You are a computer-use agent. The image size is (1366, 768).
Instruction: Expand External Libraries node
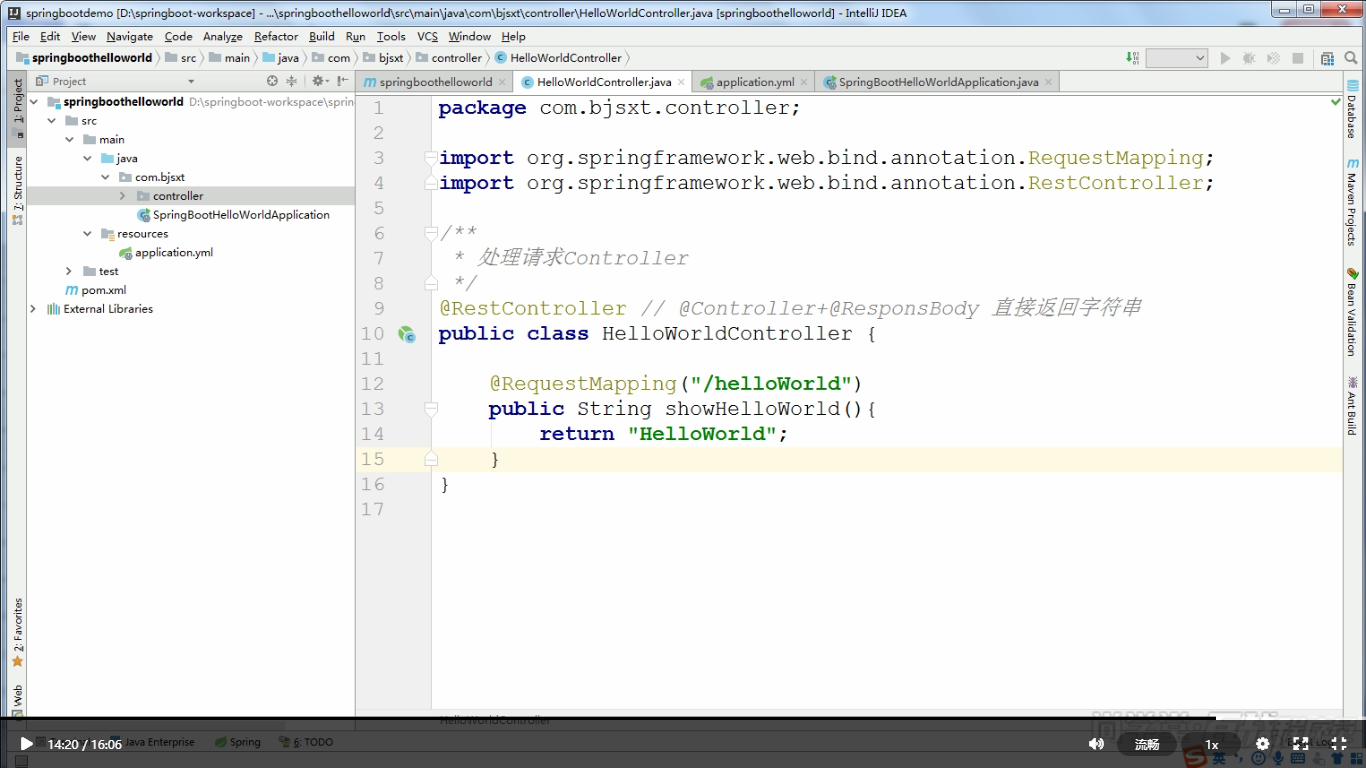[33, 309]
